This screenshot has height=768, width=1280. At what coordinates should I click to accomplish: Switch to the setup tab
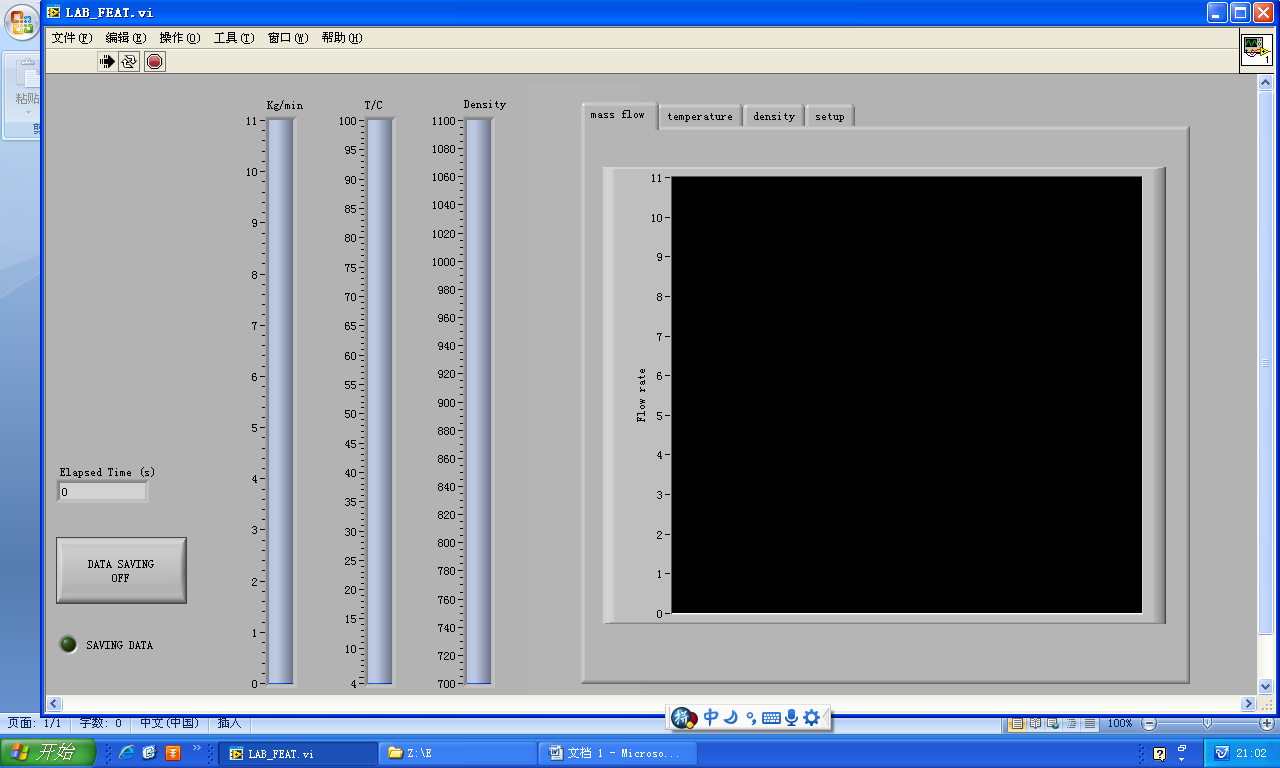pos(829,116)
